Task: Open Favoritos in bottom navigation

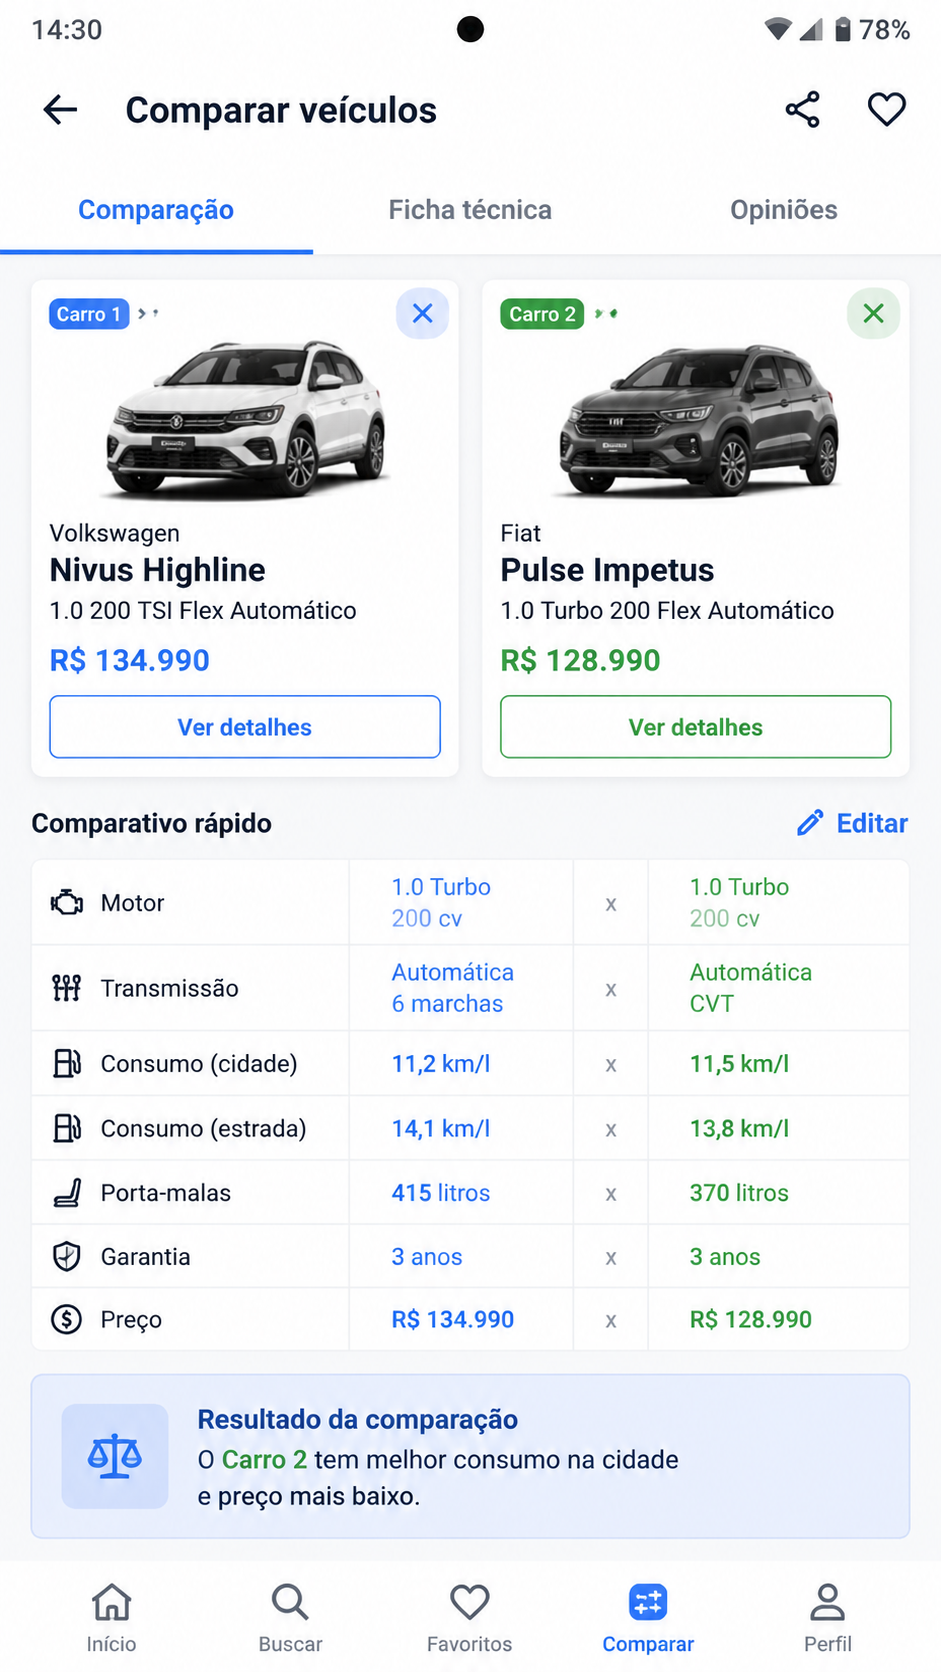Action: 469,1618
